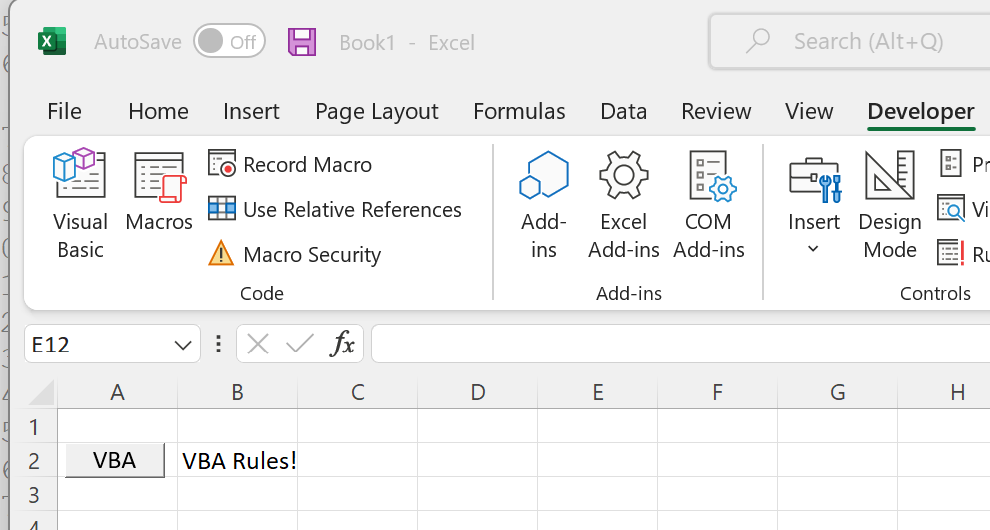Screen dimensions: 990x530
Task: Open Macro Security settings
Action: (295, 254)
